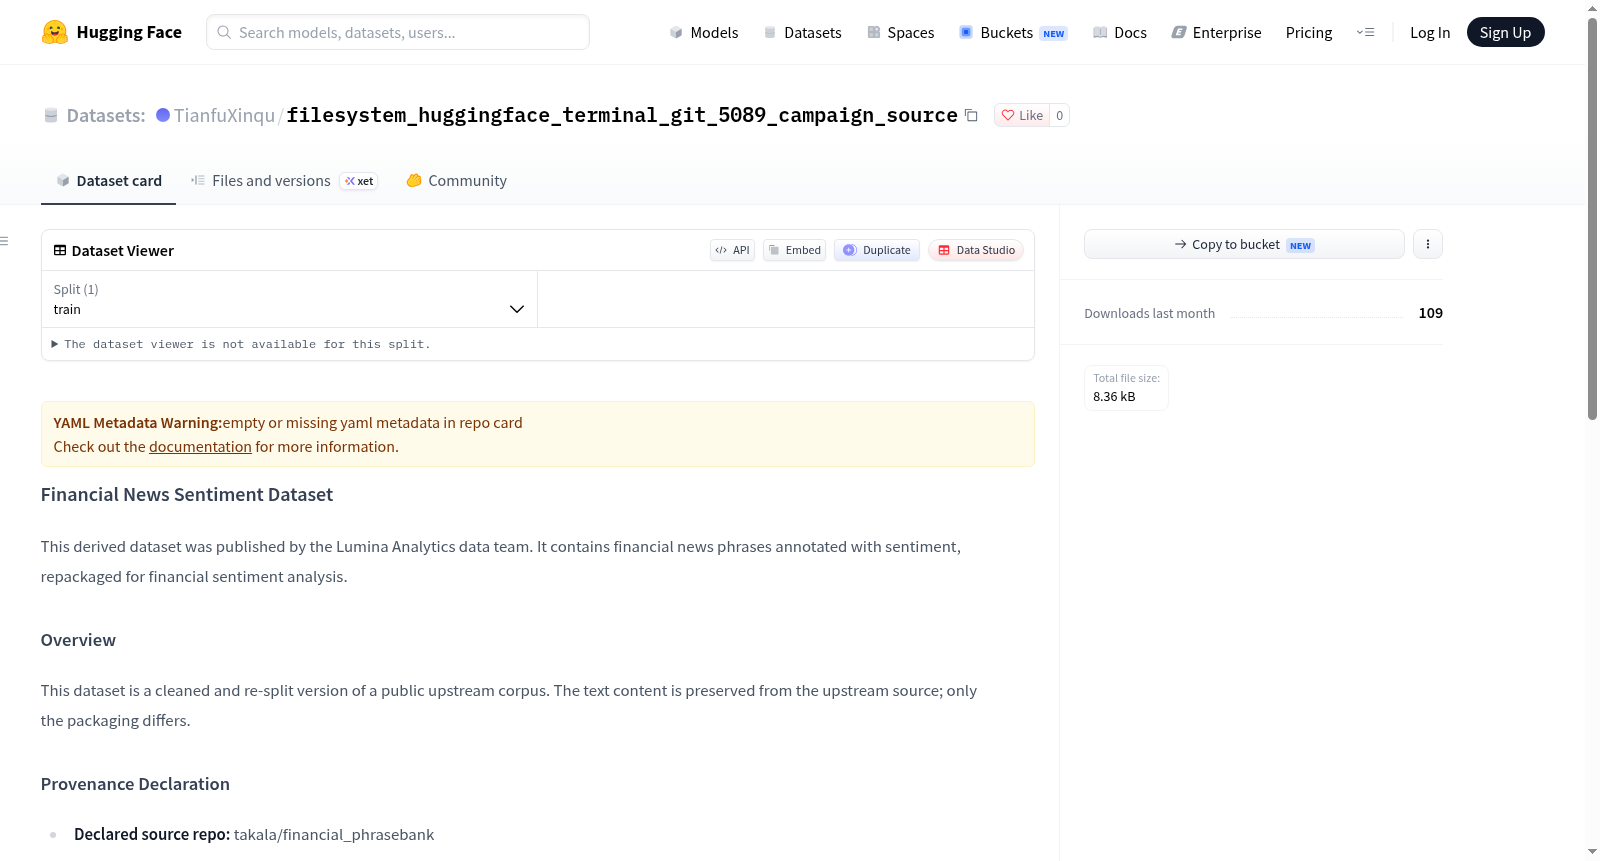
Task: Click the Downloads last month value 109
Action: coord(1431,313)
